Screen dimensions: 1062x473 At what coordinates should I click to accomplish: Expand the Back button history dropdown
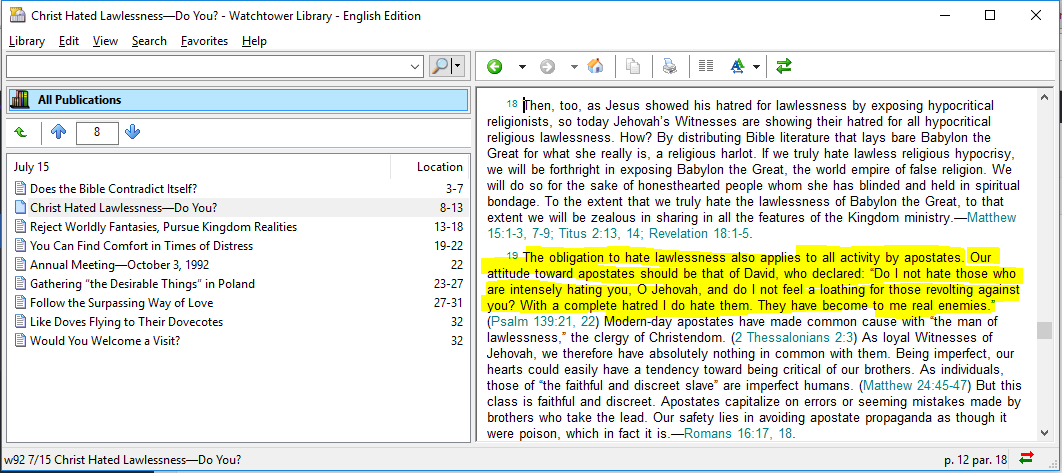pyautogui.click(x=521, y=66)
